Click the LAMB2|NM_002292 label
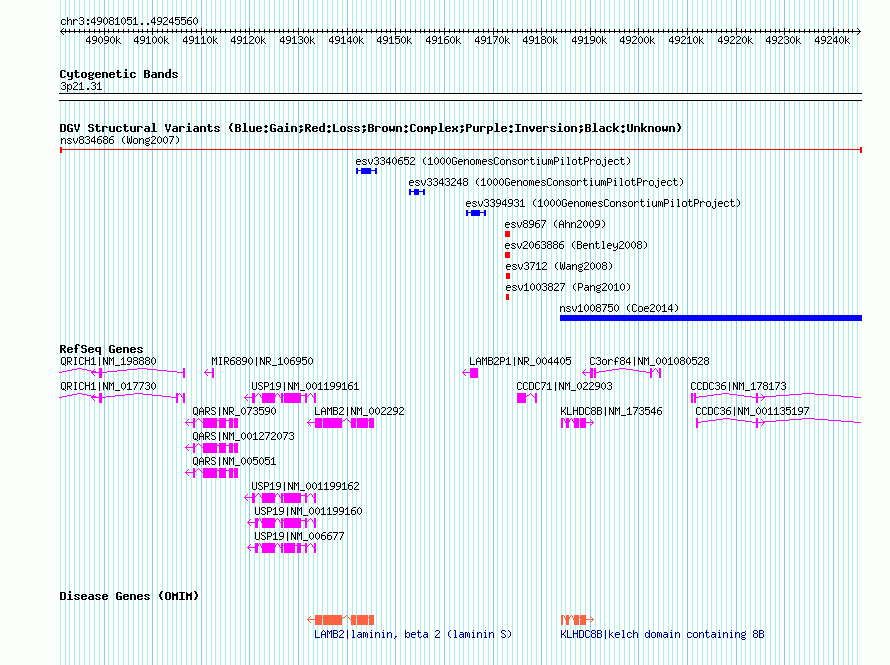This screenshot has height=665, width=890. point(359,411)
